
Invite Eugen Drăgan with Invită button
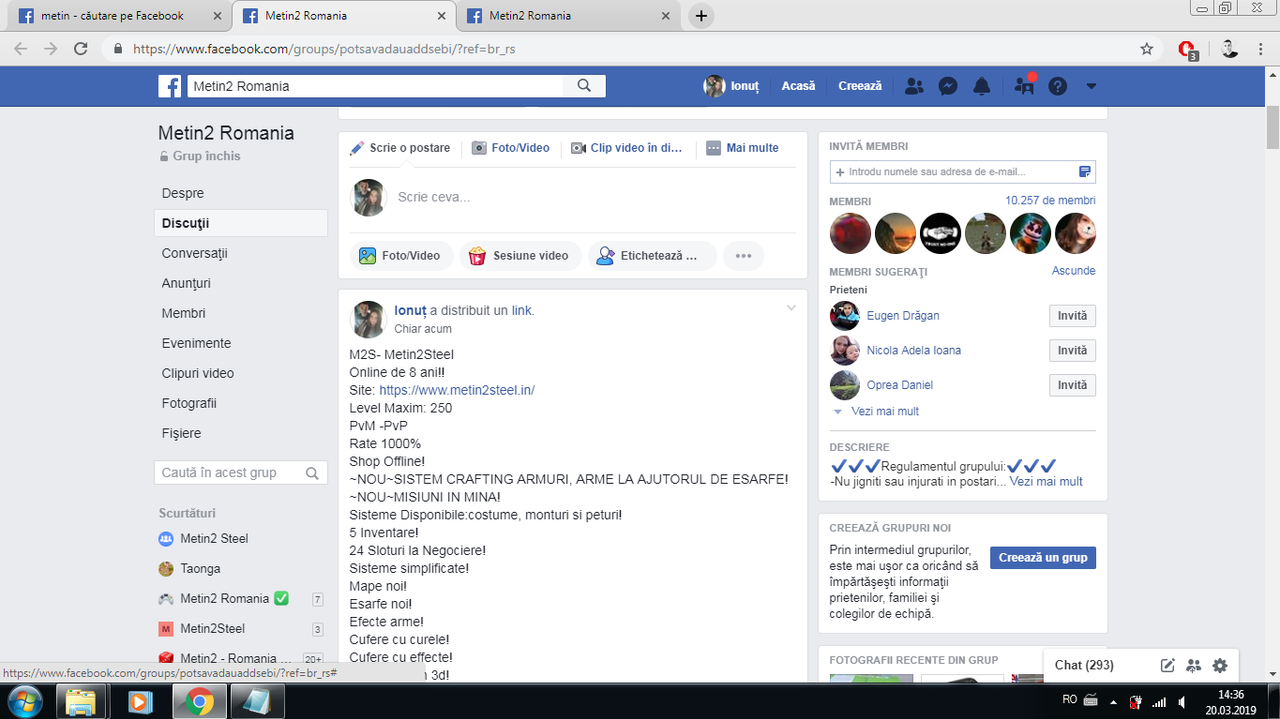pyautogui.click(x=1072, y=316)
